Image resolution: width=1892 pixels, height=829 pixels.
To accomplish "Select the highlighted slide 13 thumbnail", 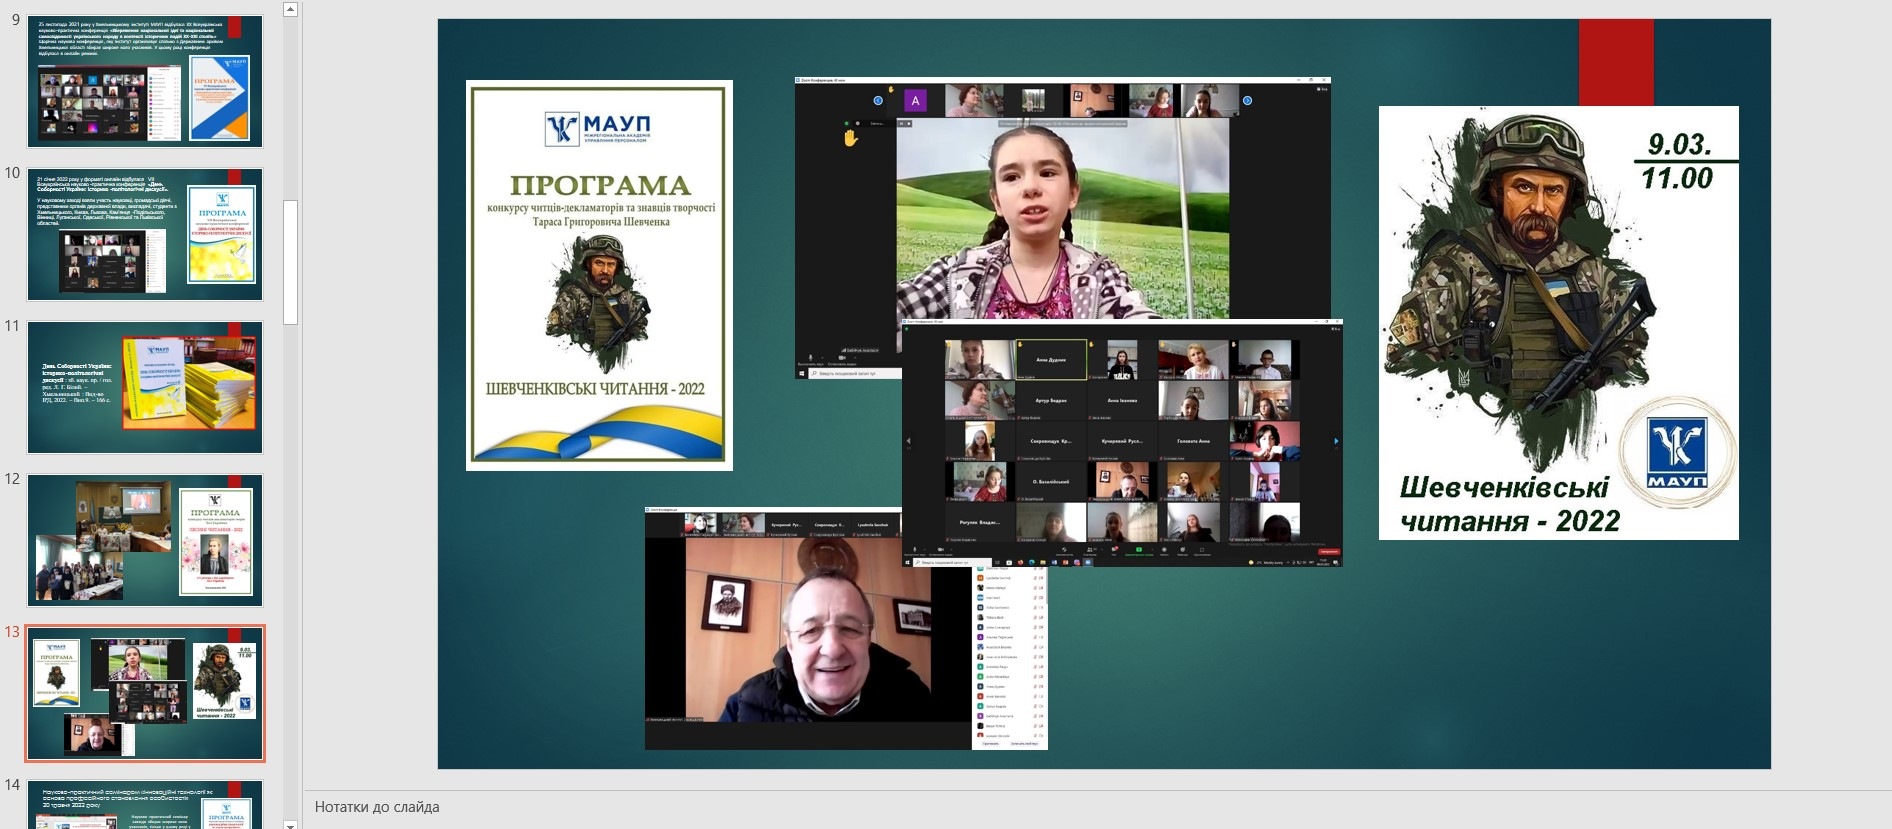I will (145, 694).
